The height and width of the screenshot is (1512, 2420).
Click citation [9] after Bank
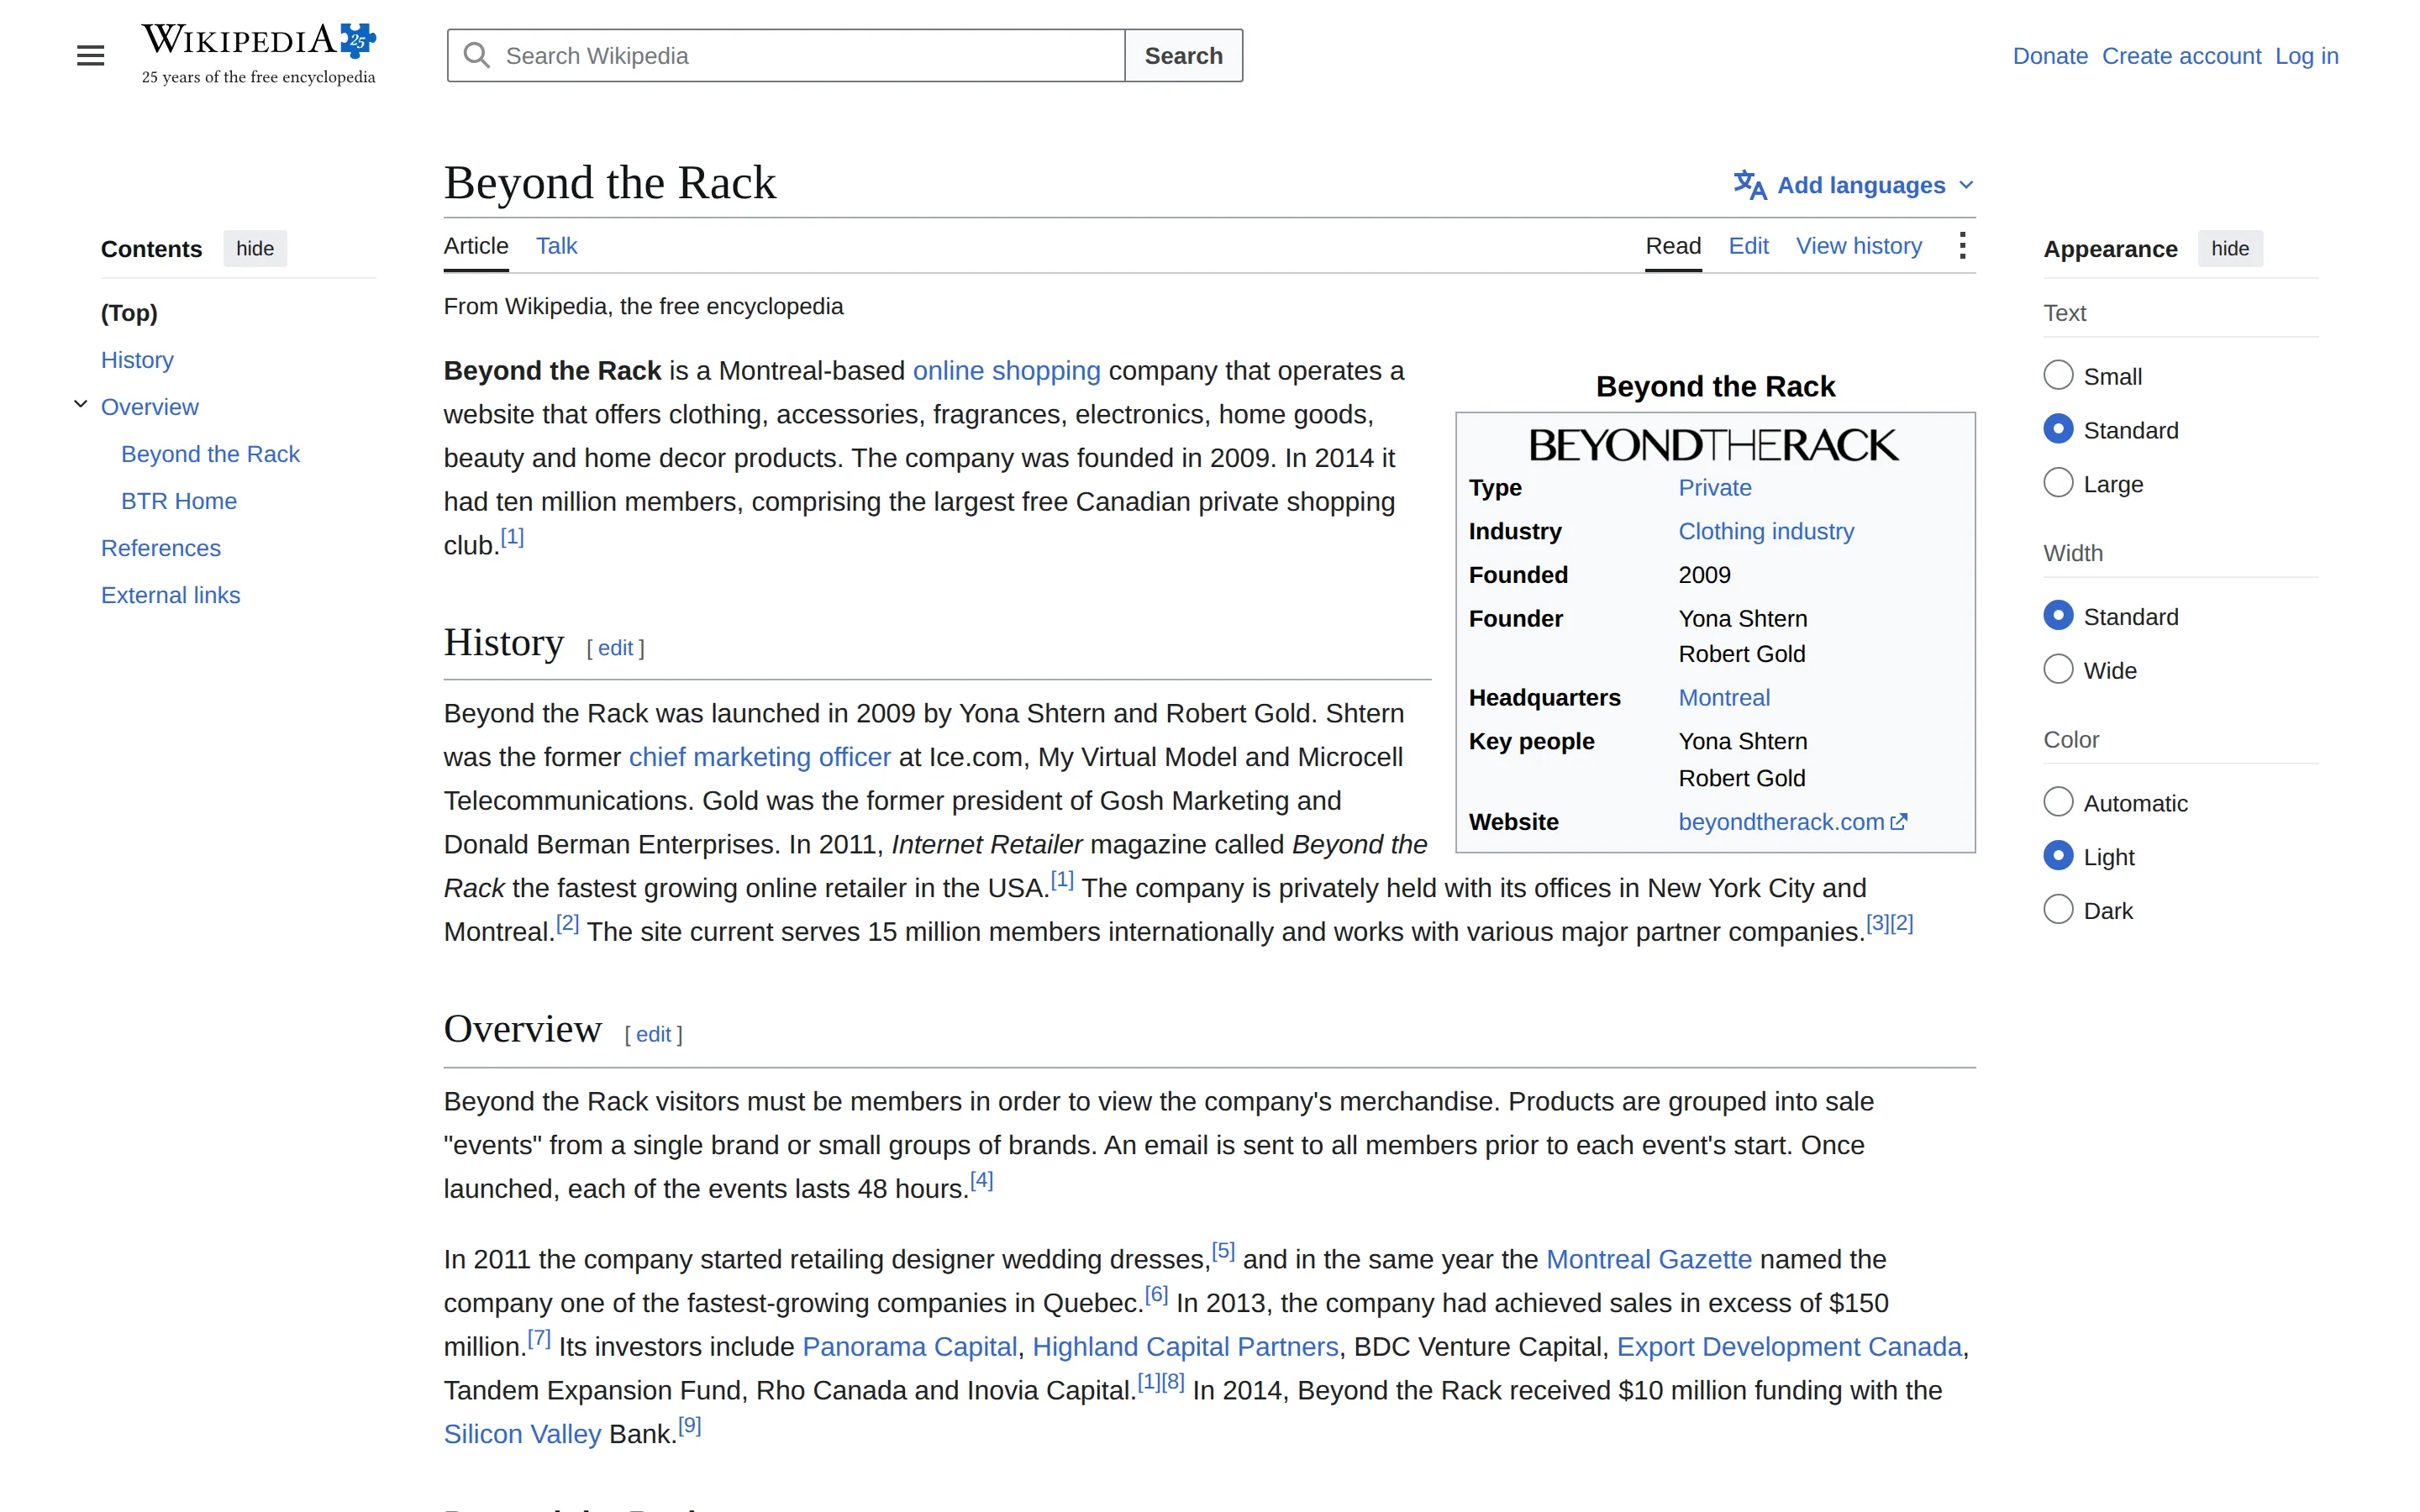tap(689, 1425)
